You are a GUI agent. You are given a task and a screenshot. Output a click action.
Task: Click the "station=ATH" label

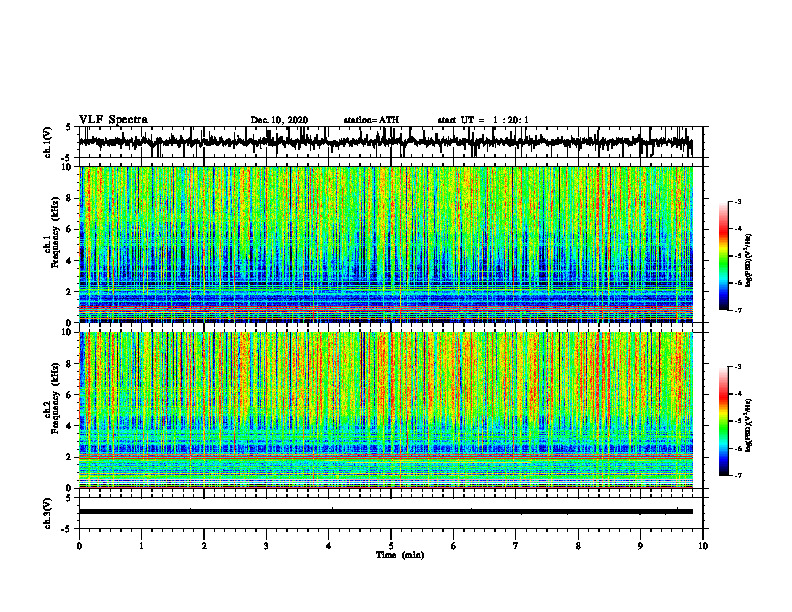(x=371, y=120)
